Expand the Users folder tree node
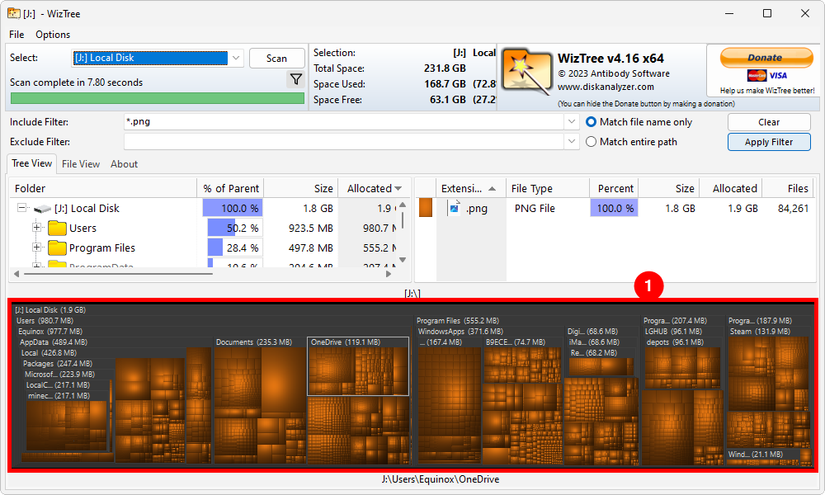This screenshot has height=495, width=825. pos(37,228)
